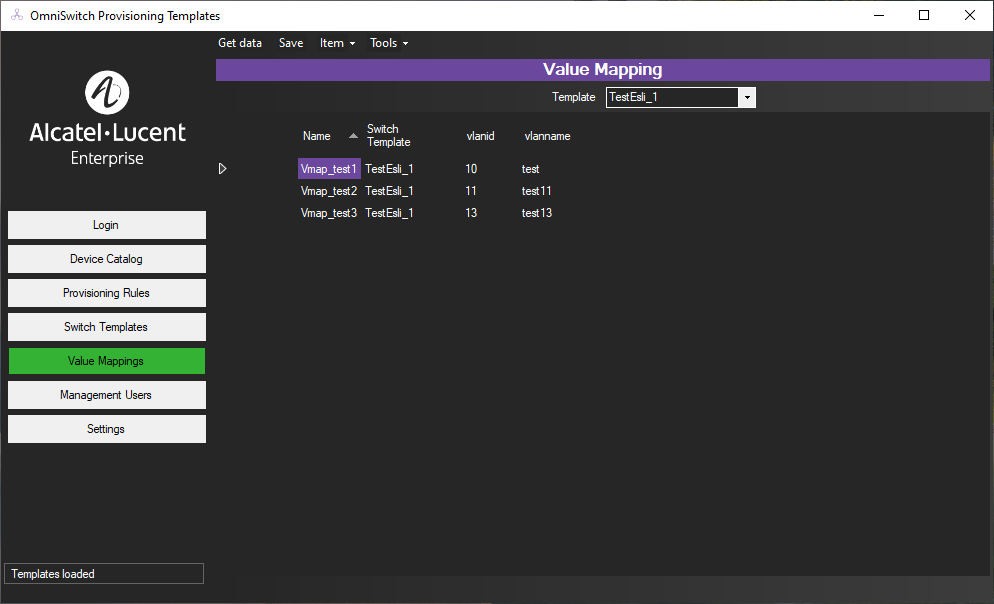
Task: Click the Templates loaded status box
Action: (x=104, y=574)
